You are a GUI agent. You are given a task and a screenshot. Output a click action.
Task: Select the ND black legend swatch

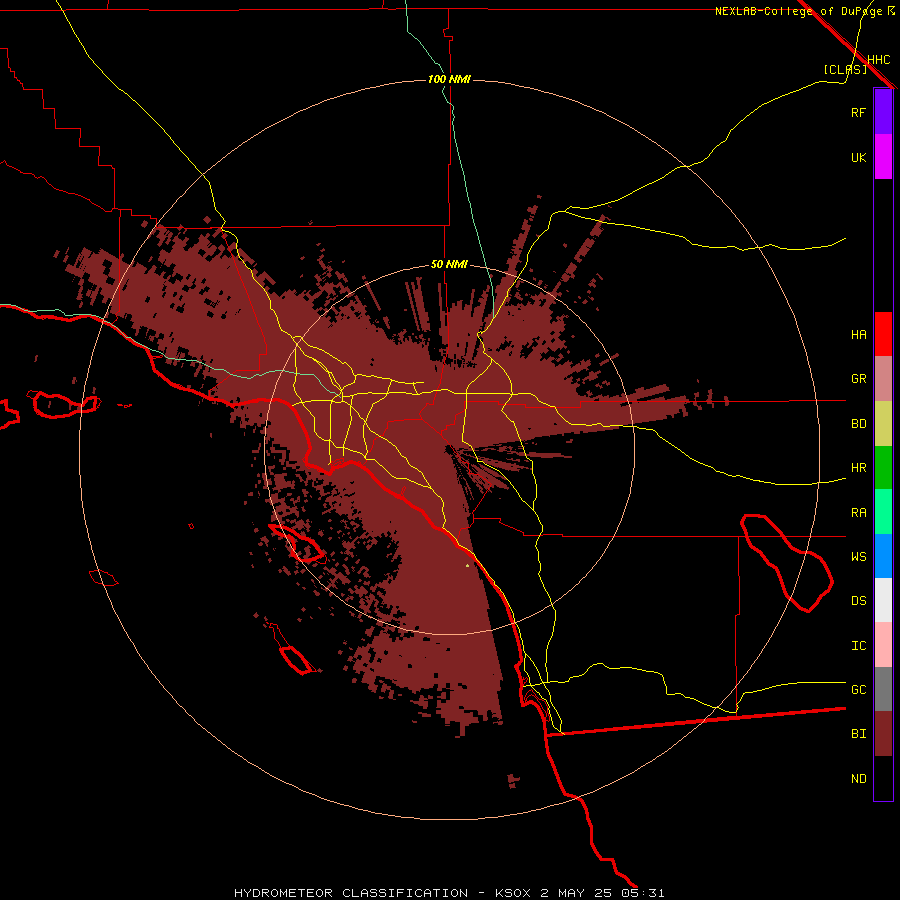coord(883,778)
